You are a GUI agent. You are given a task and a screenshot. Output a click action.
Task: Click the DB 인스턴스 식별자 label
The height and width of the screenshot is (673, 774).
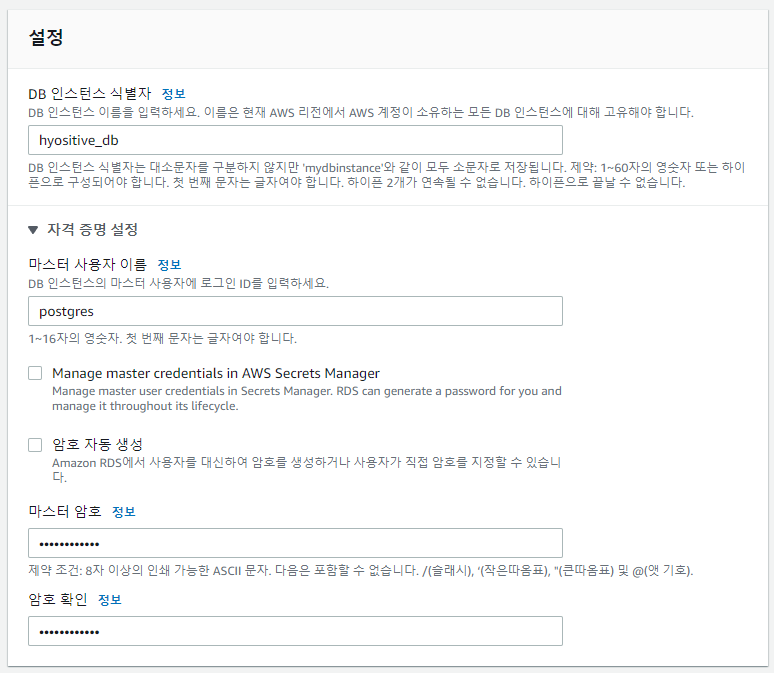click(x=90, y=94)
